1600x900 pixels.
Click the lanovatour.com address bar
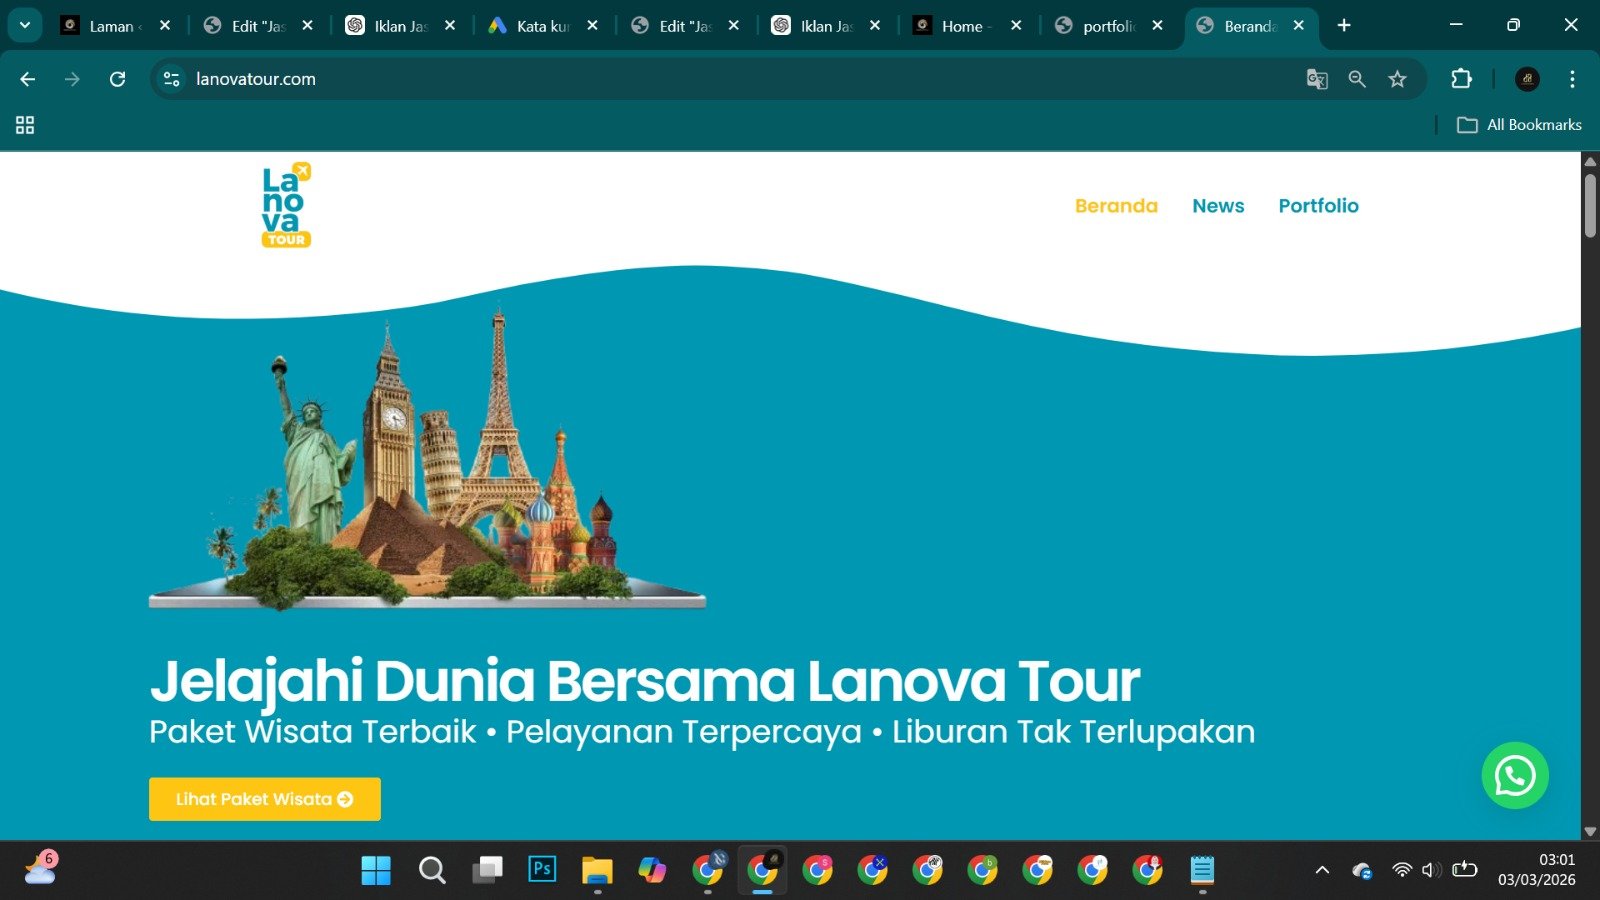(700, 79)
